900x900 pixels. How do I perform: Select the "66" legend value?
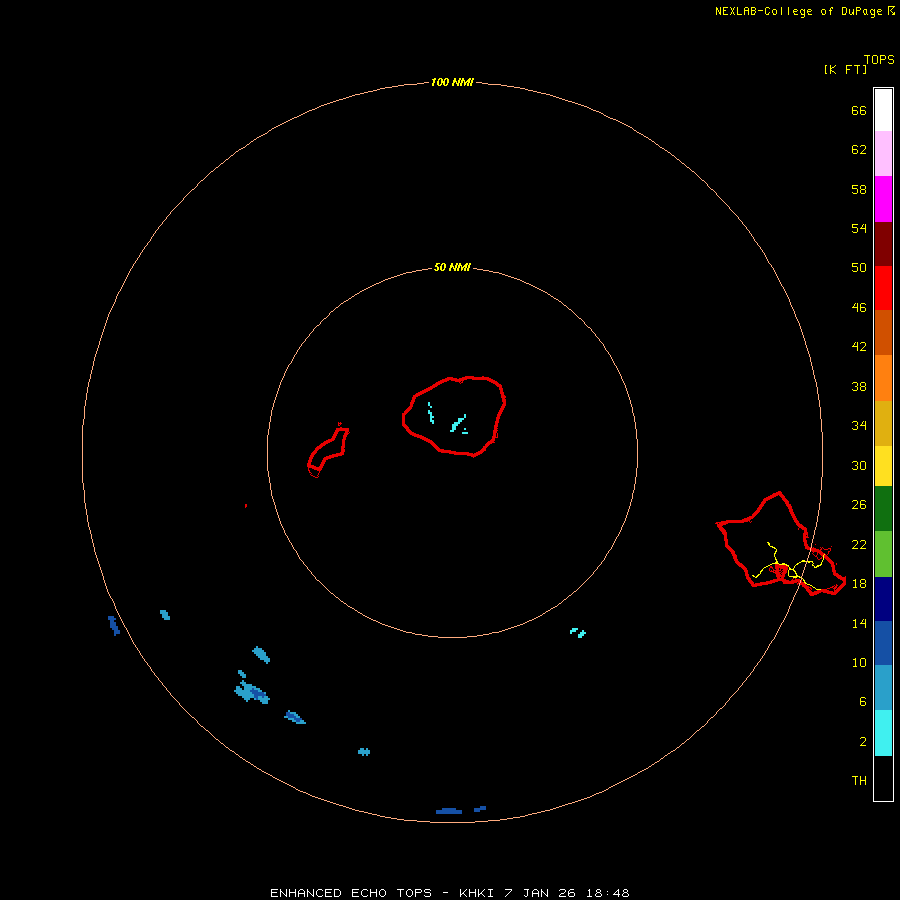859,110
